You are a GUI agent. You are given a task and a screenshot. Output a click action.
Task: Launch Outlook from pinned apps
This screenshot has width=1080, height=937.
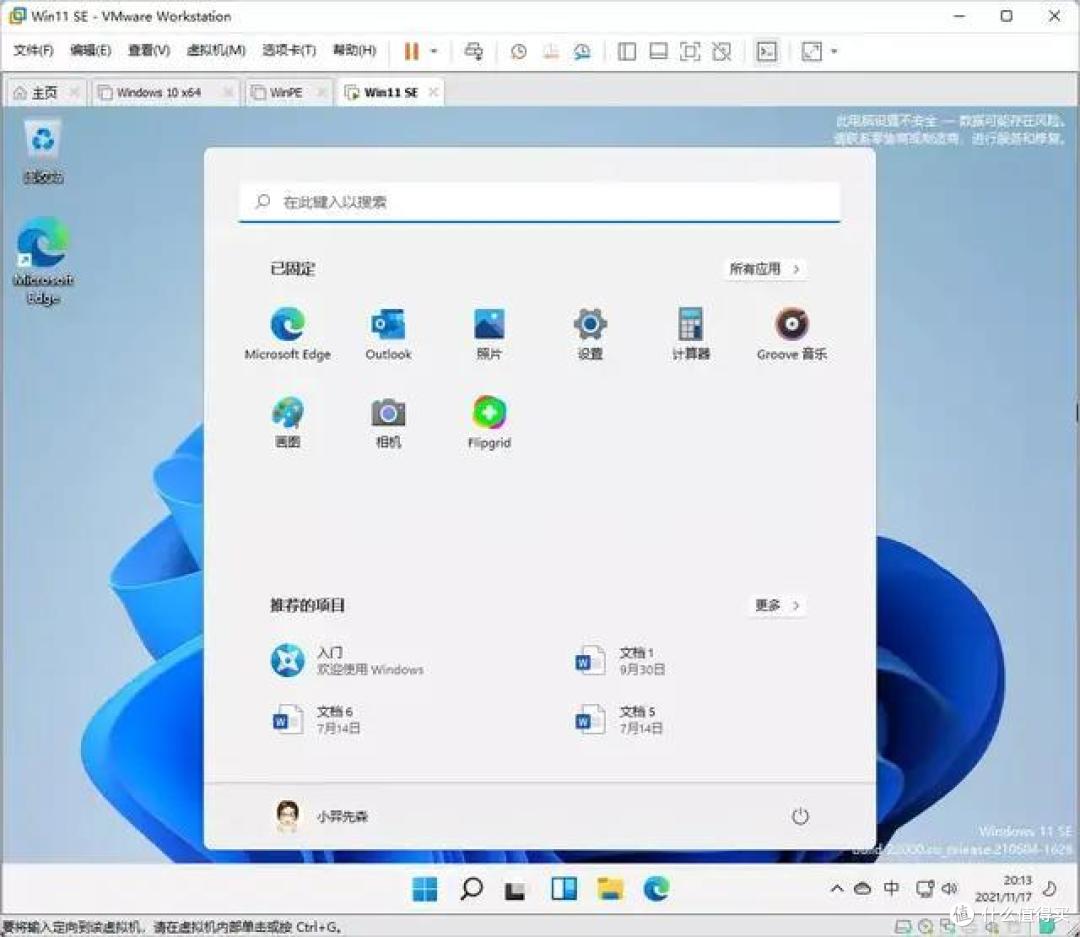tap(388, 333)
